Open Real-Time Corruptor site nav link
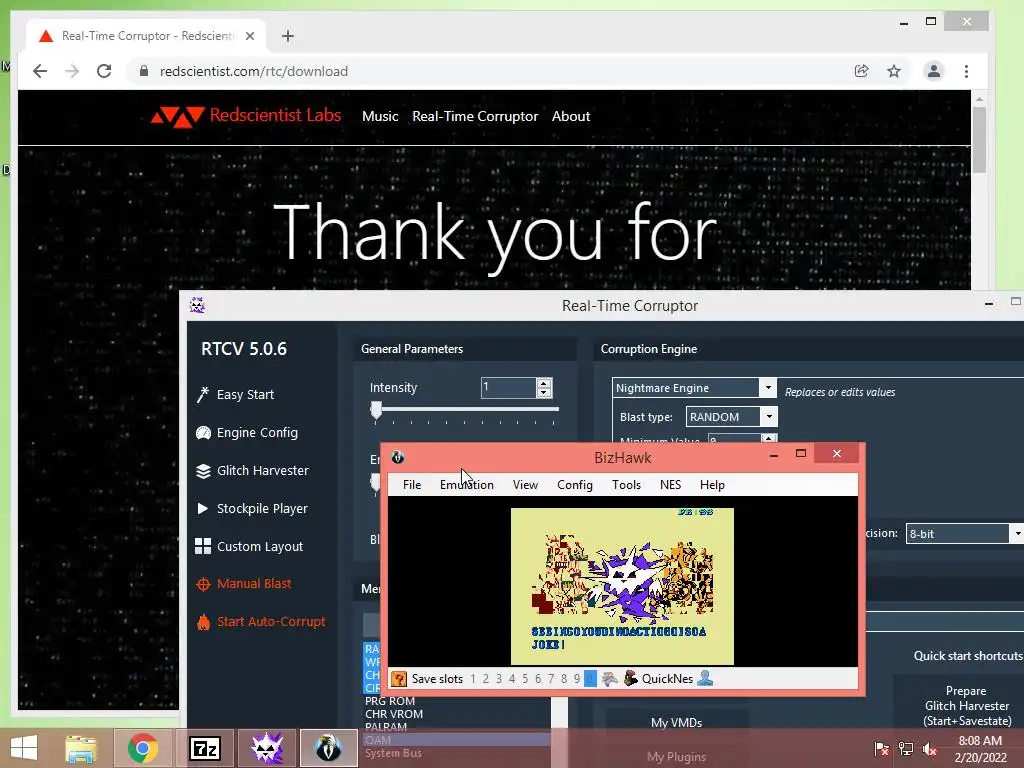The height and width of the screenshot is (768, 1024). click(x=475, y=116)
